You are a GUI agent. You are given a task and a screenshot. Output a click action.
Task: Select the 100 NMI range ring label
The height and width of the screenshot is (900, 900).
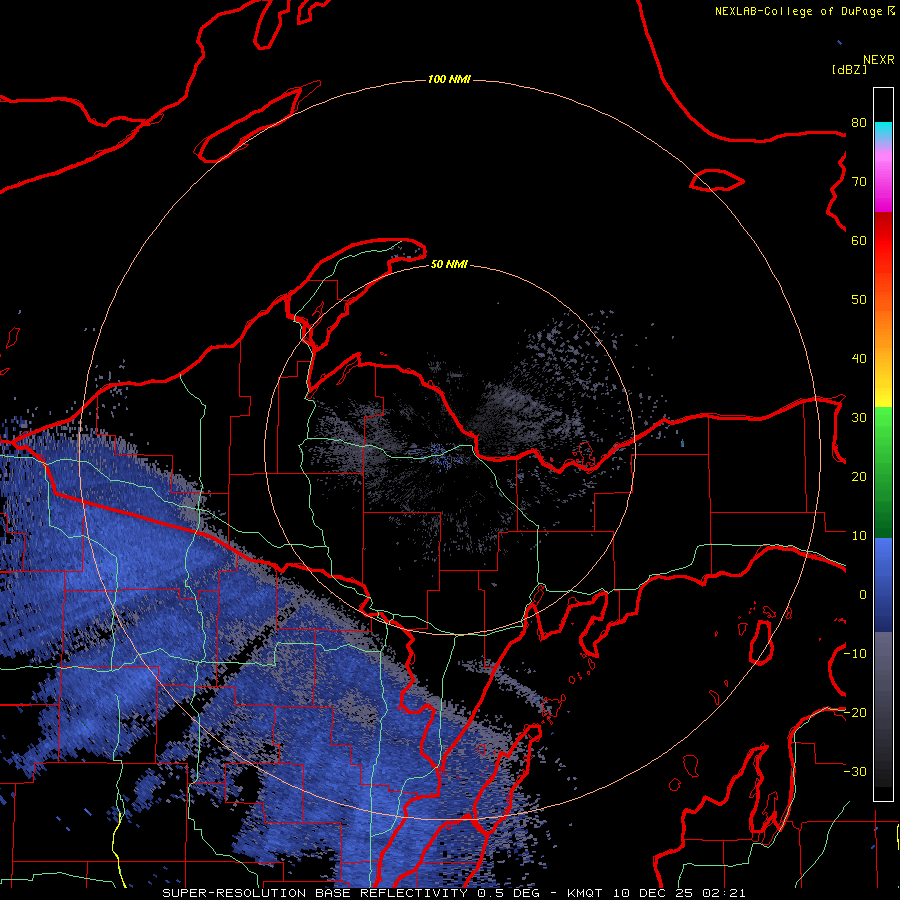tap(449, 79)
